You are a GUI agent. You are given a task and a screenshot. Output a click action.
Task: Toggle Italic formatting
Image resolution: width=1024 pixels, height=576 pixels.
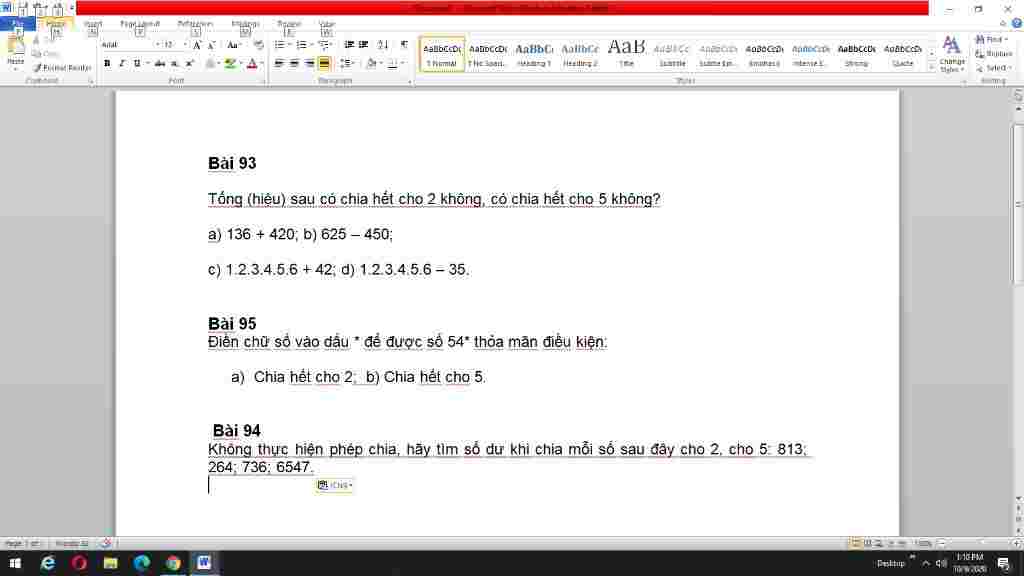tap(121, 63)
